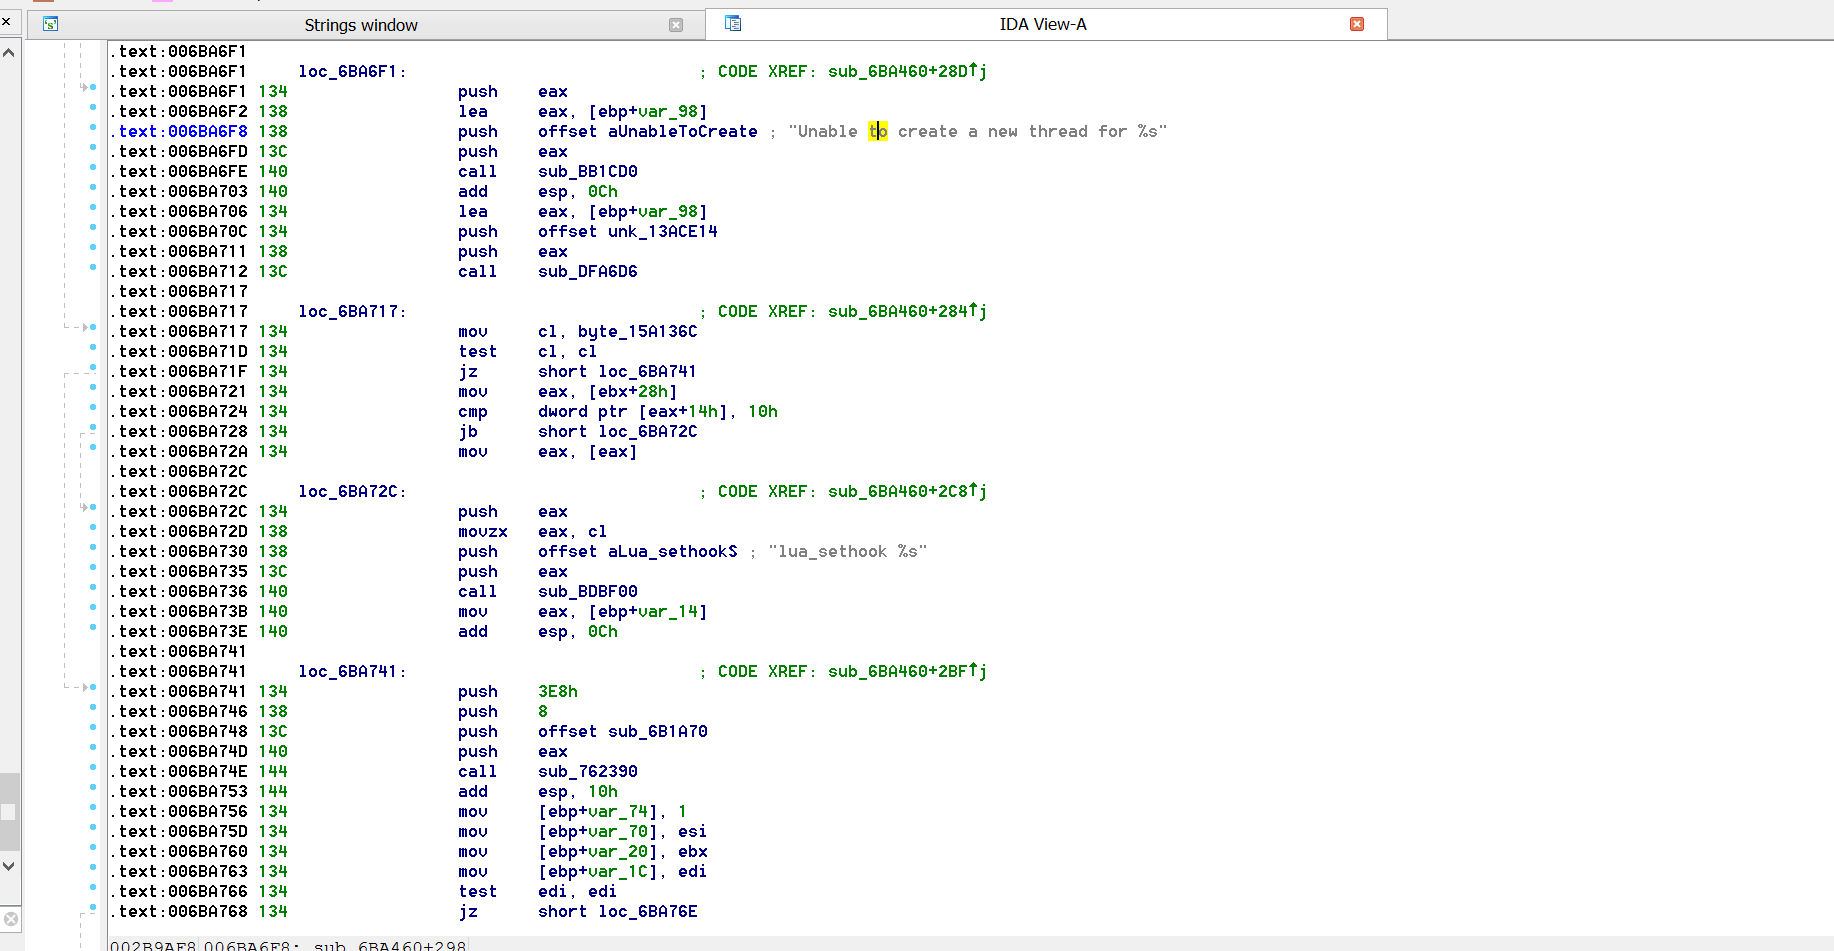The image size is (1834, 951).
Task: Click operand [ebx+28h] at 006BA721
Action: [x=633, y=392]
